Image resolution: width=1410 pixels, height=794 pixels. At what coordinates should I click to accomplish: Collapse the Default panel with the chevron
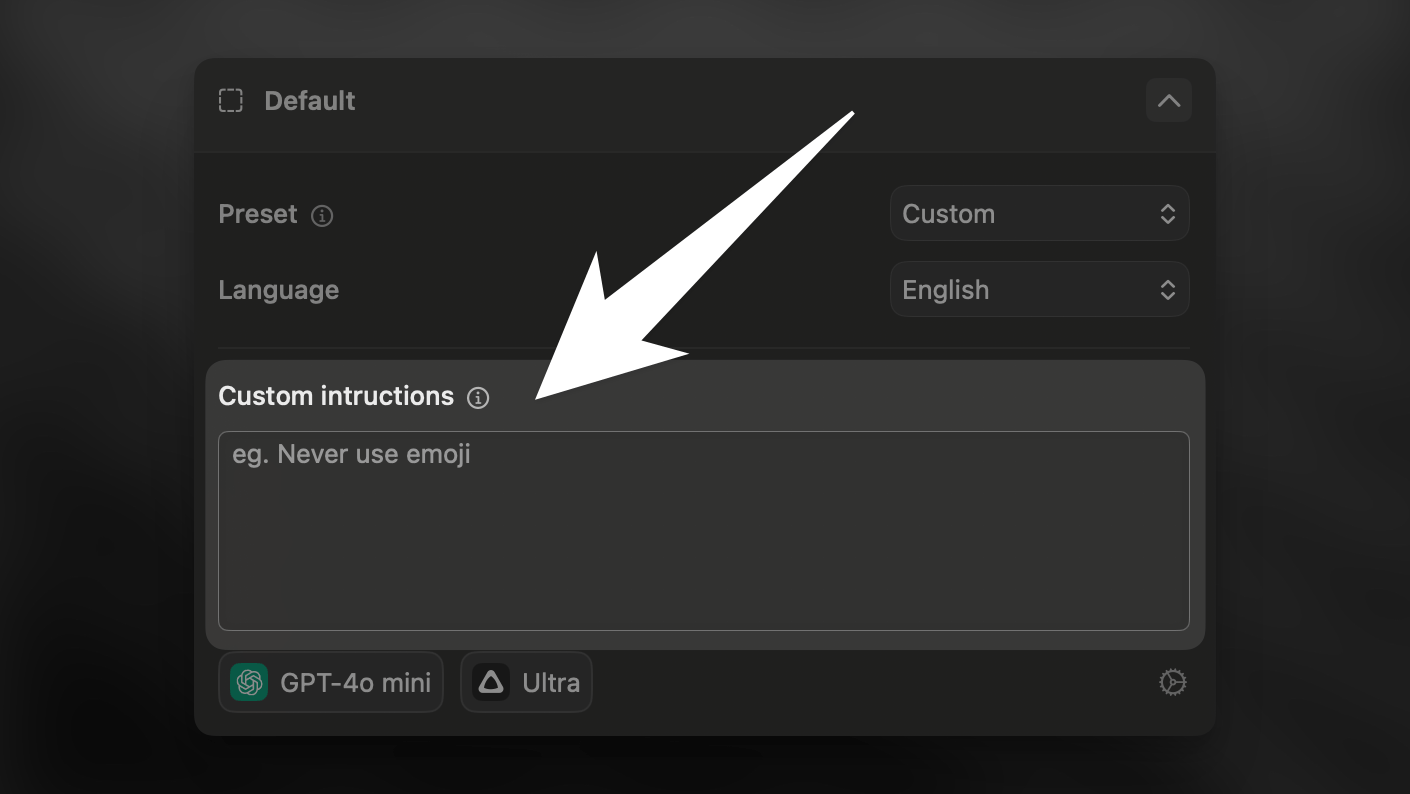point(1168,101)
